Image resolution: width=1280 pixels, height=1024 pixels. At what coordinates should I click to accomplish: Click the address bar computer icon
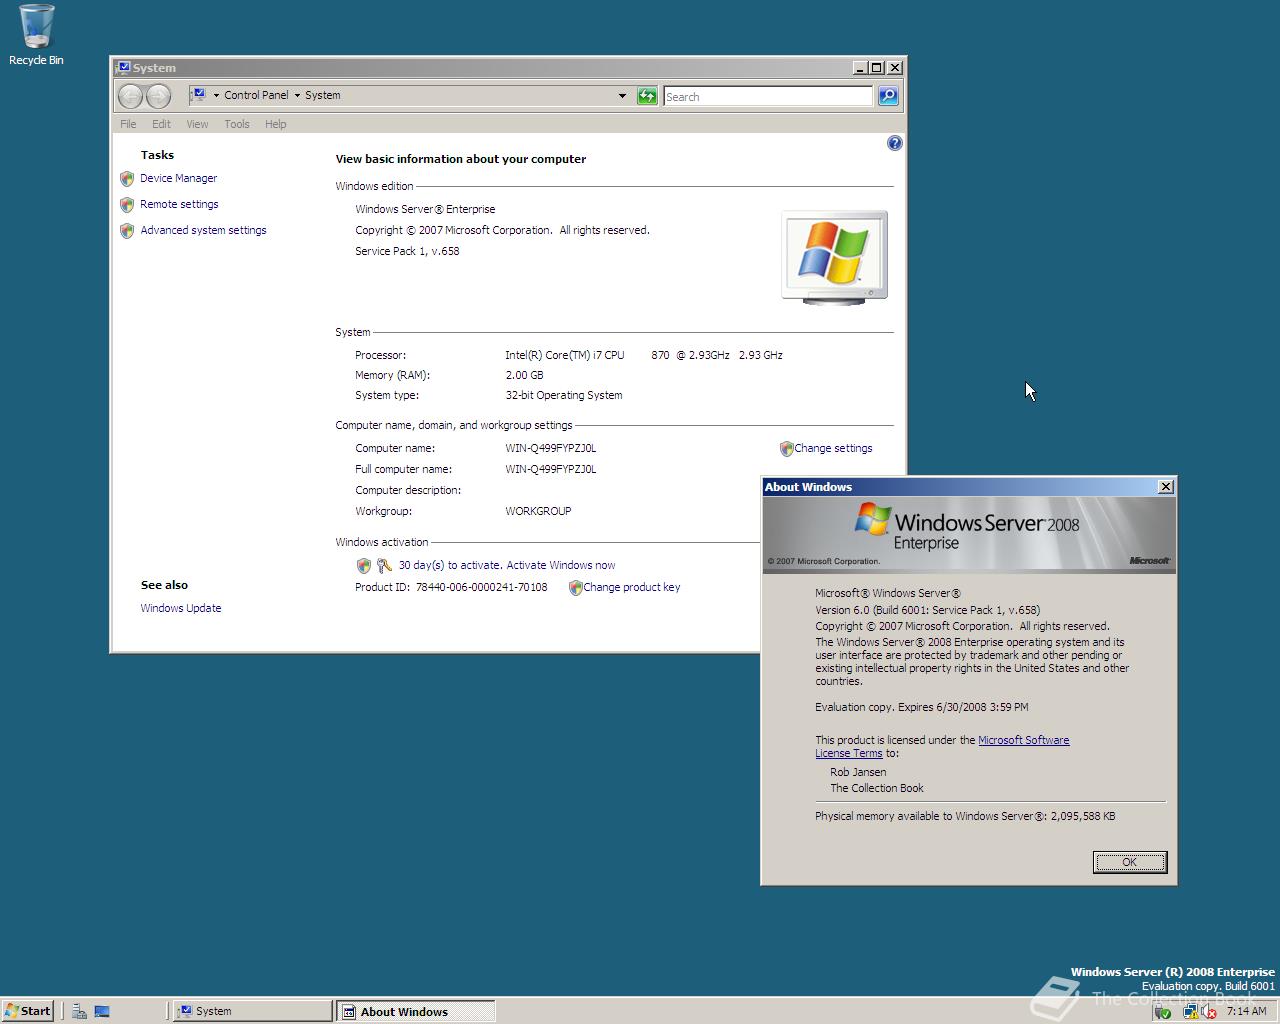(198, 95)
